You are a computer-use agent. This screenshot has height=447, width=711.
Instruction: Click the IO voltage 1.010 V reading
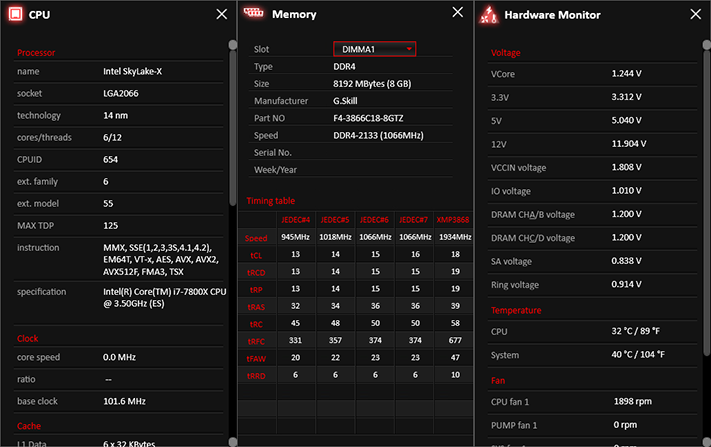click(x=626, y=191)
